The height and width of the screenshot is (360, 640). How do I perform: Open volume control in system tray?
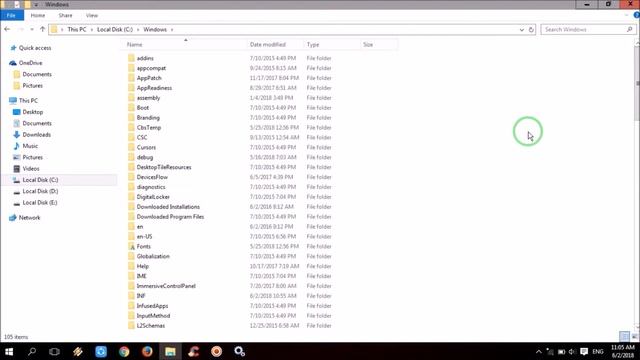pos(571,351)
